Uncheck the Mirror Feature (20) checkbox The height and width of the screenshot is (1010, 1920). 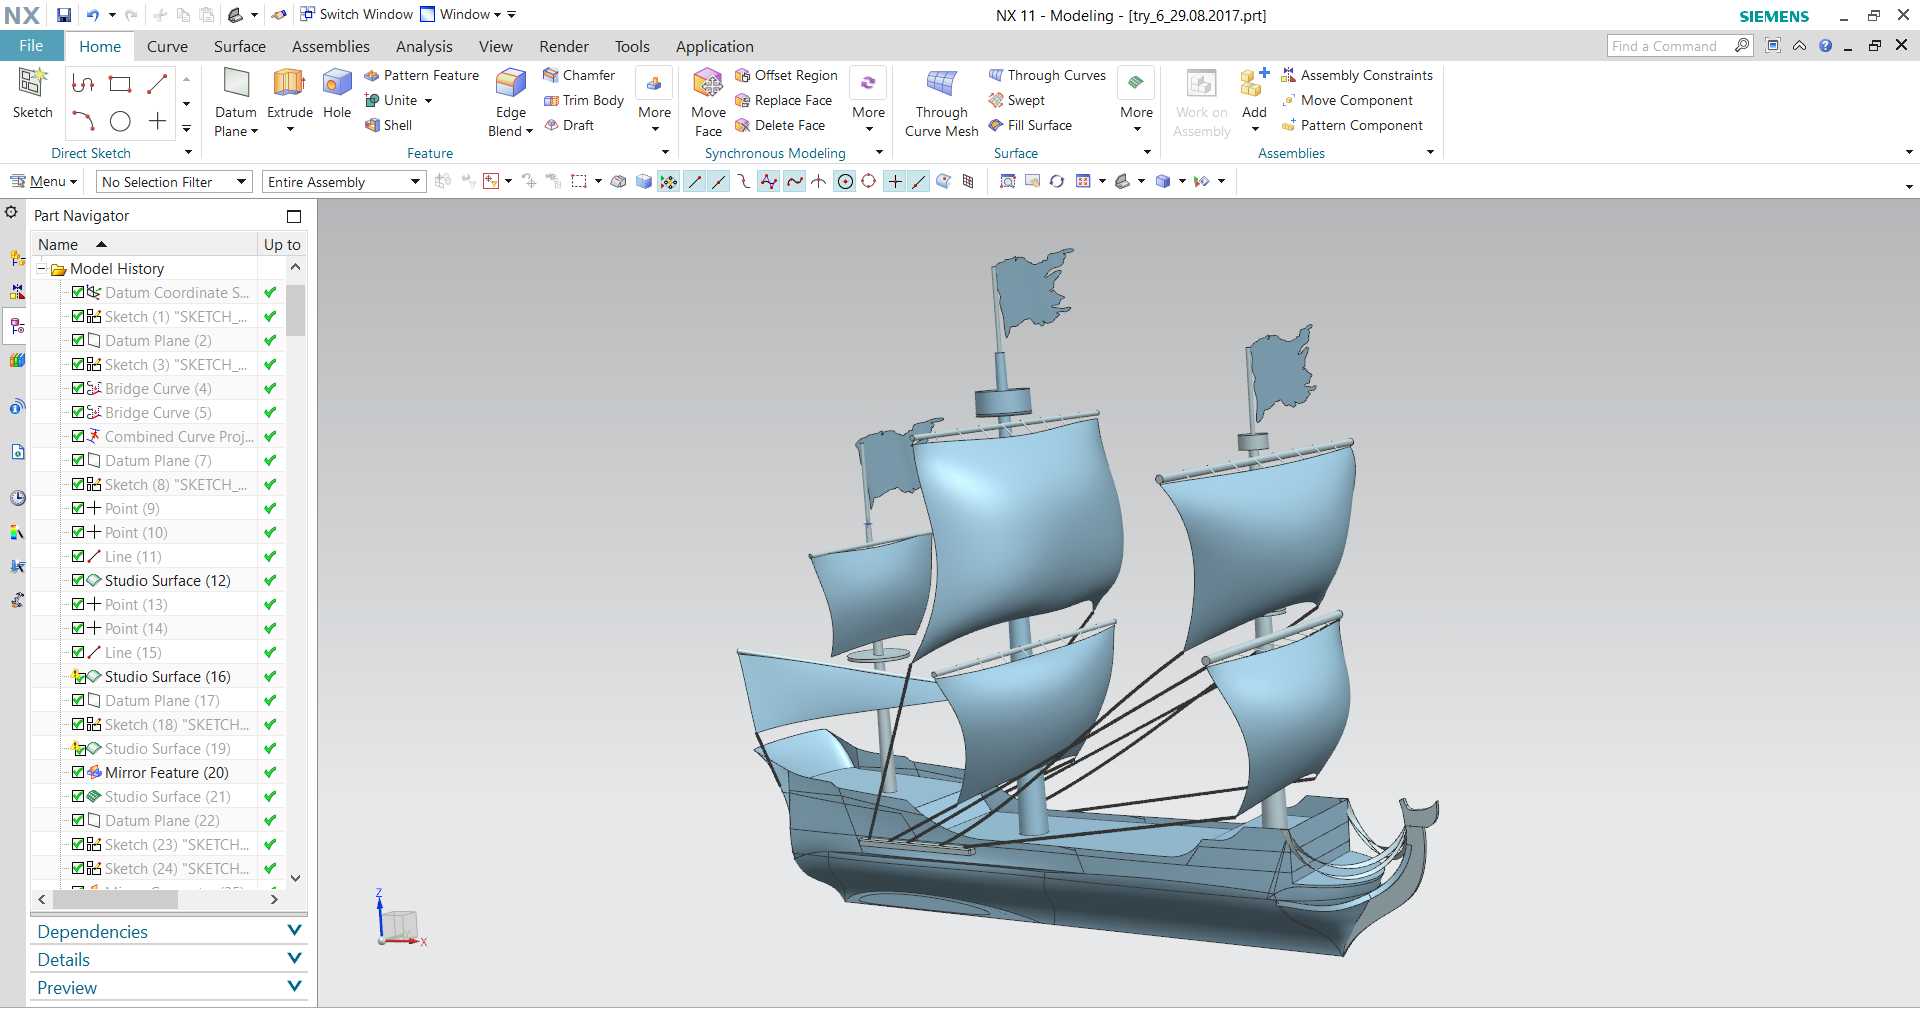(78, 772)
